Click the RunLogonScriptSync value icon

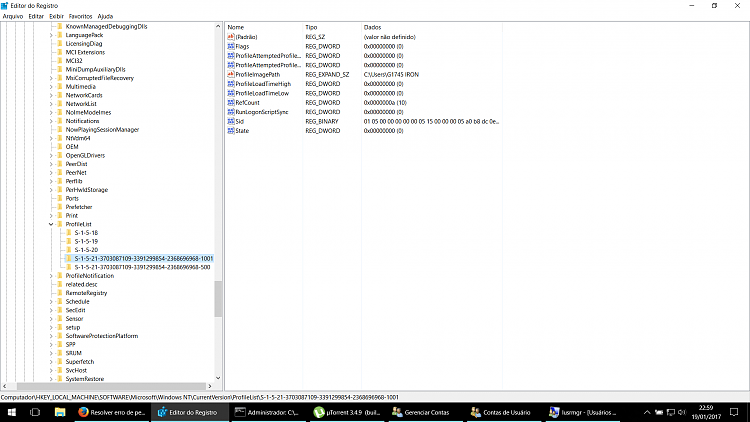tap(231, 112)
